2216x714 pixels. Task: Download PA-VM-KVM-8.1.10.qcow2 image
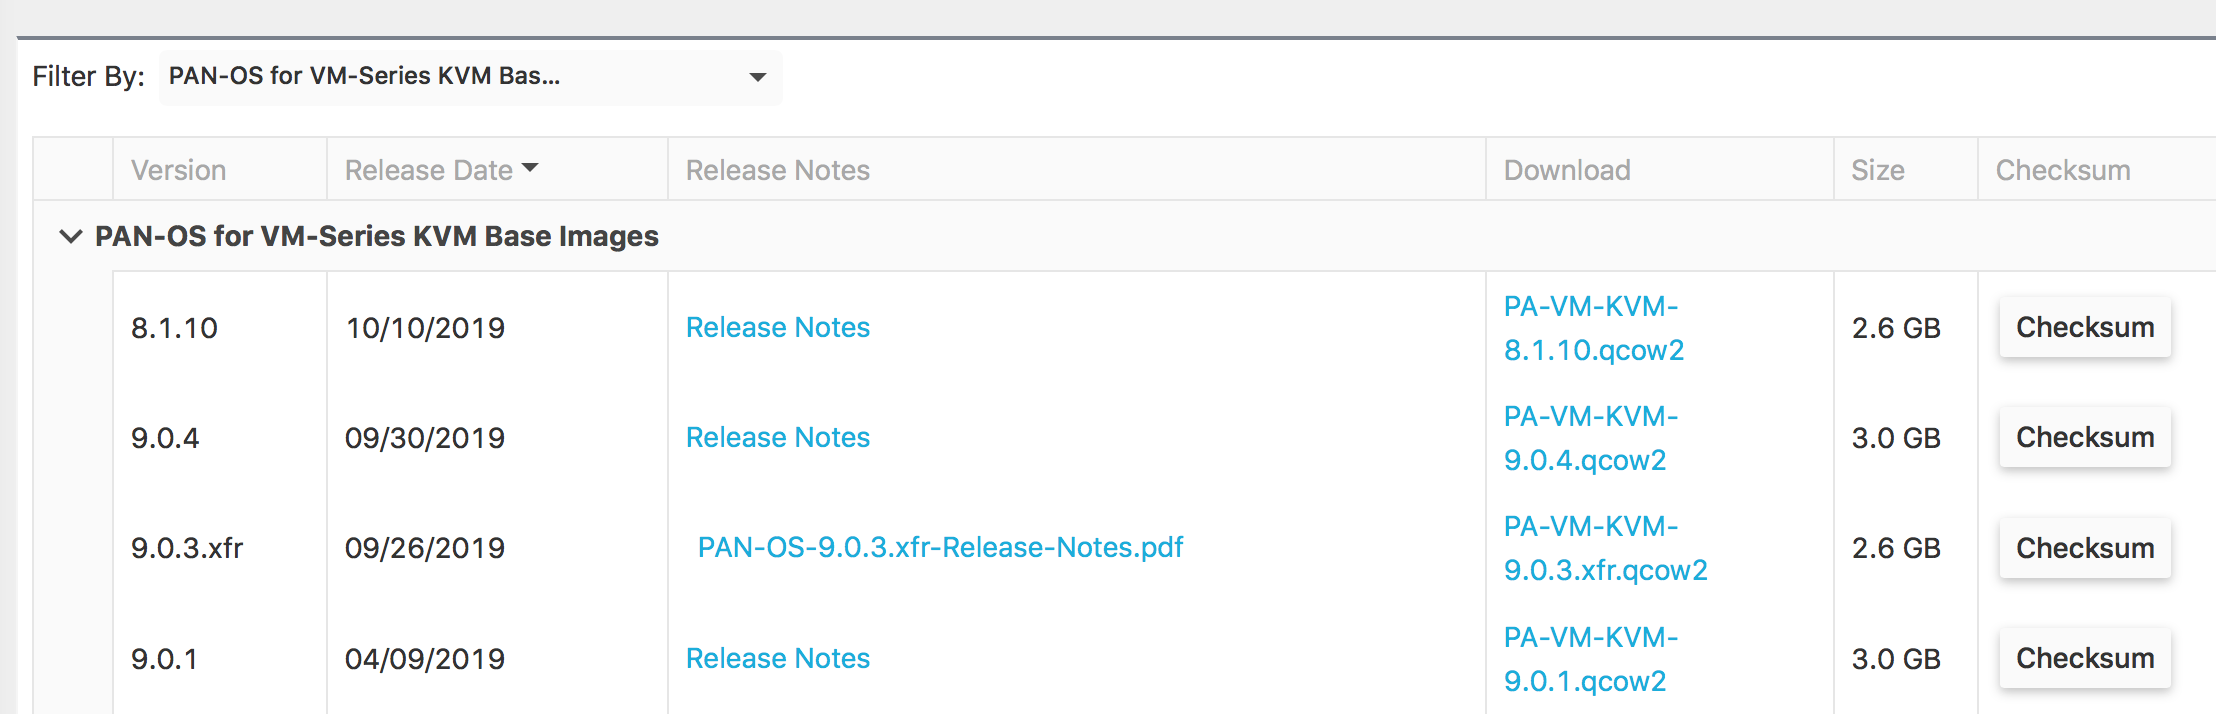click(1593, 328)
